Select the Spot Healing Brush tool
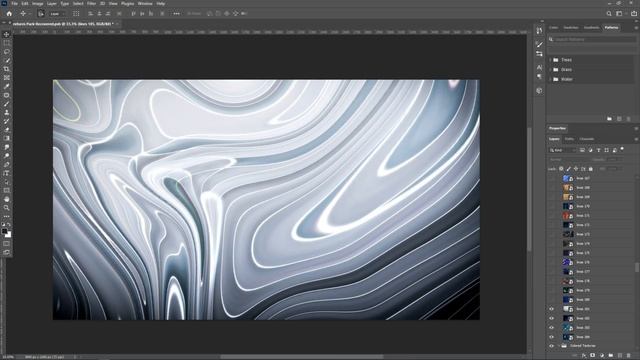 [7, 95]
